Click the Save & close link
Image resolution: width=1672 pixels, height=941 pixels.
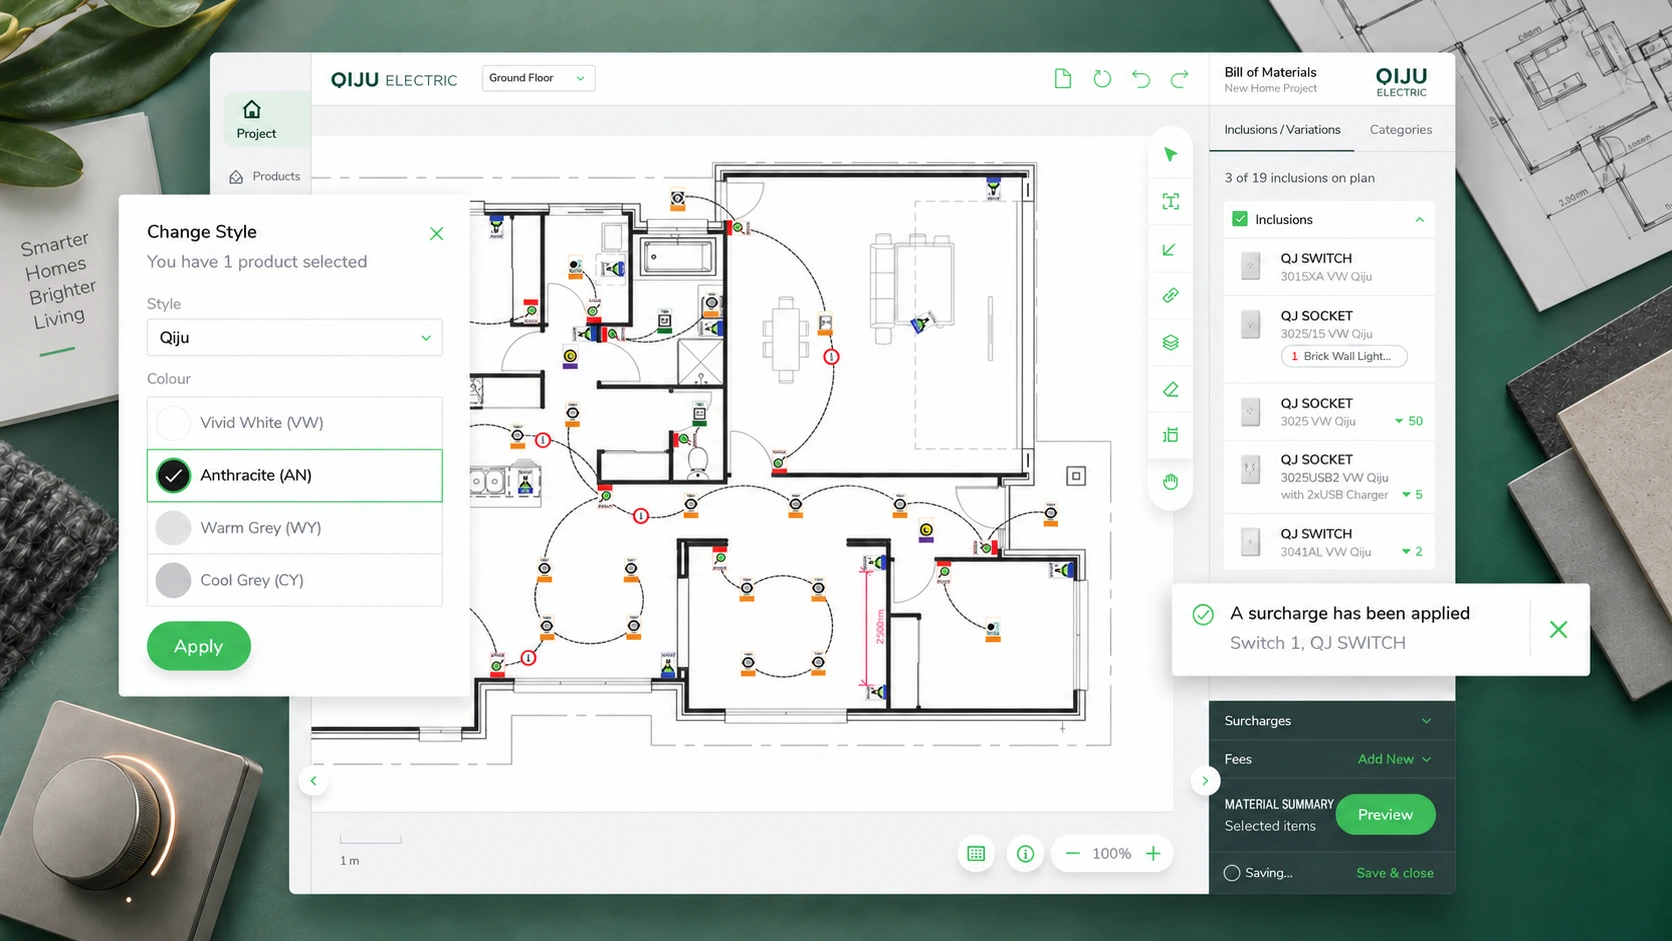[x=1395, y=873]
